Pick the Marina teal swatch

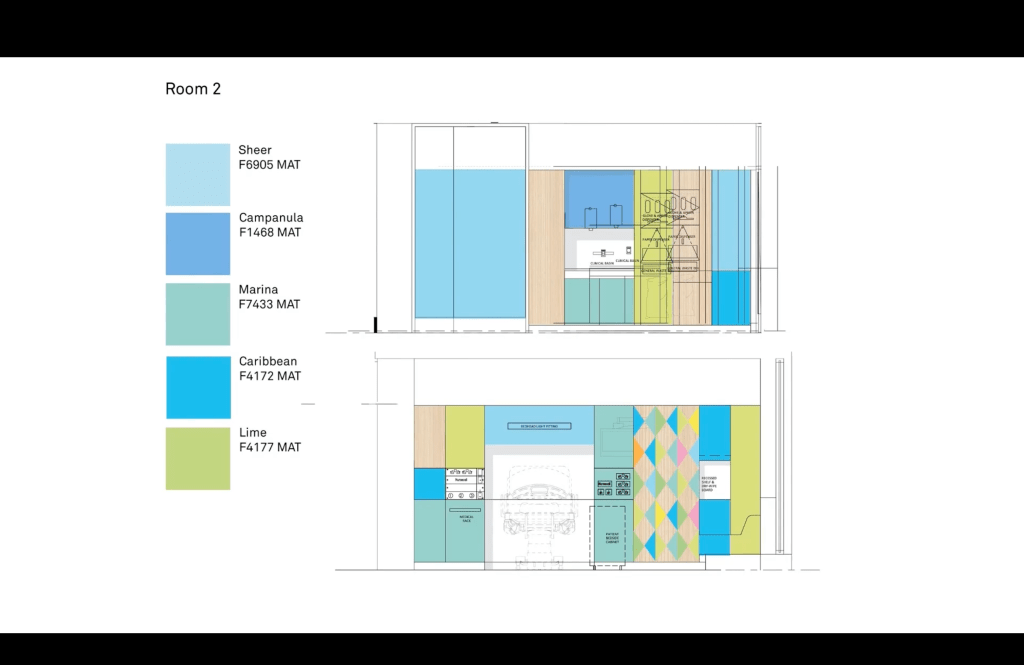197,314
